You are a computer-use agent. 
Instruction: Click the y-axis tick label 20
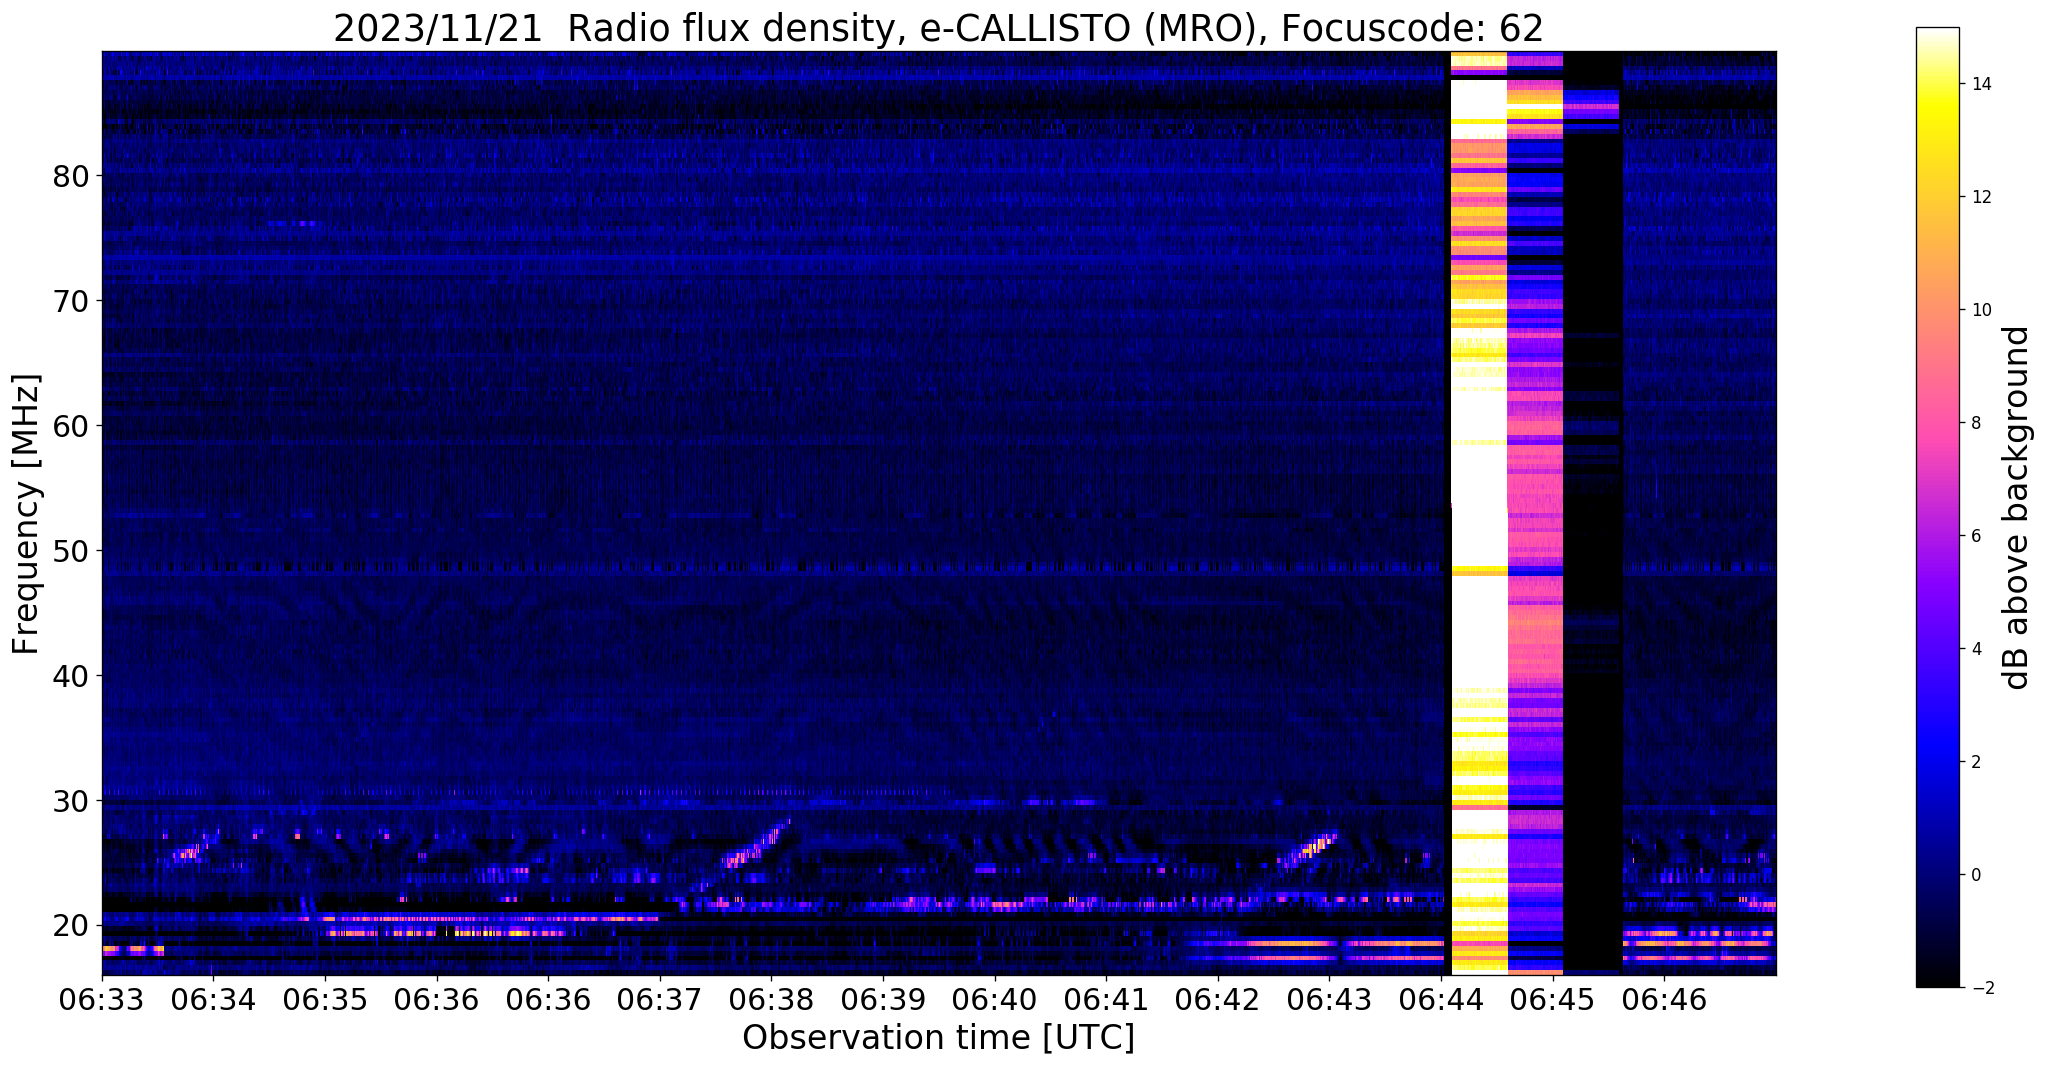(70, 925)
